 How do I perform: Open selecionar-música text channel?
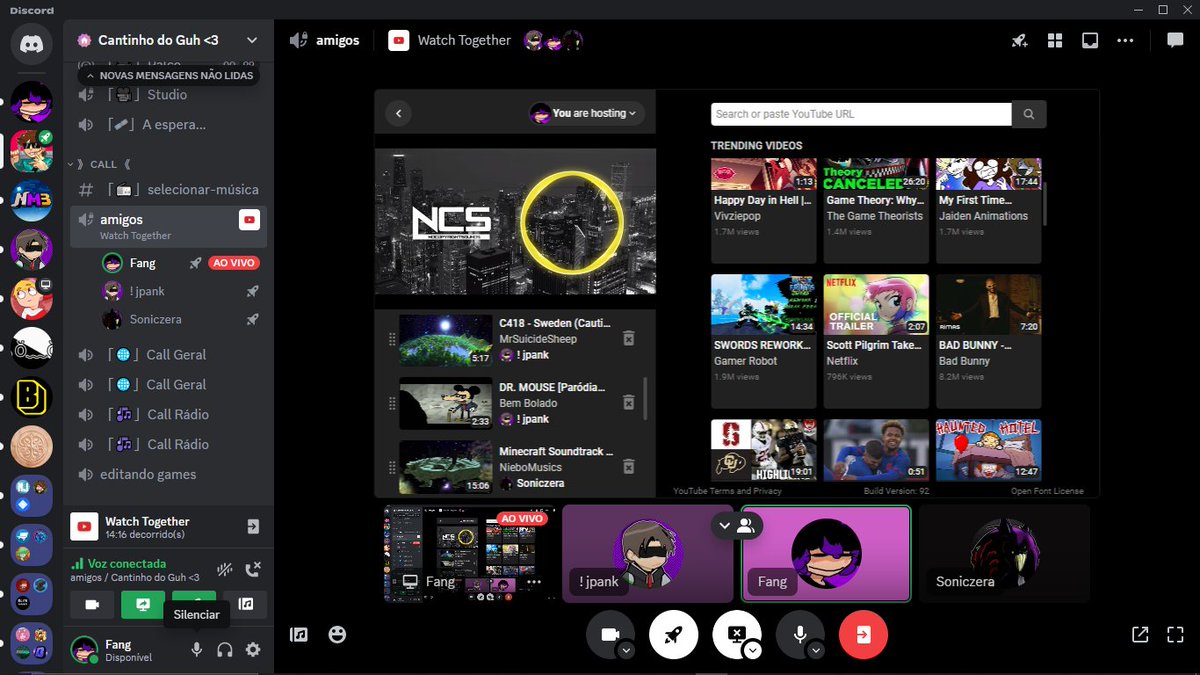[x=168, y=189]
